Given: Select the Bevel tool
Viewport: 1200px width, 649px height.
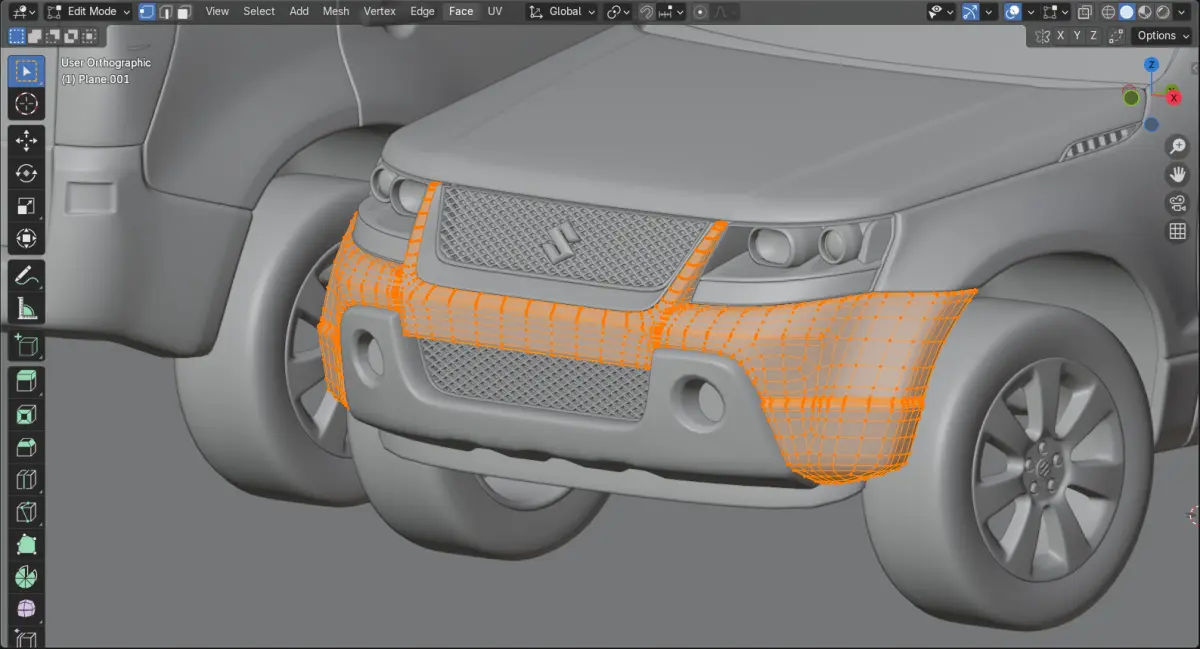Looking at the screenshot, I should pos(27,447).
